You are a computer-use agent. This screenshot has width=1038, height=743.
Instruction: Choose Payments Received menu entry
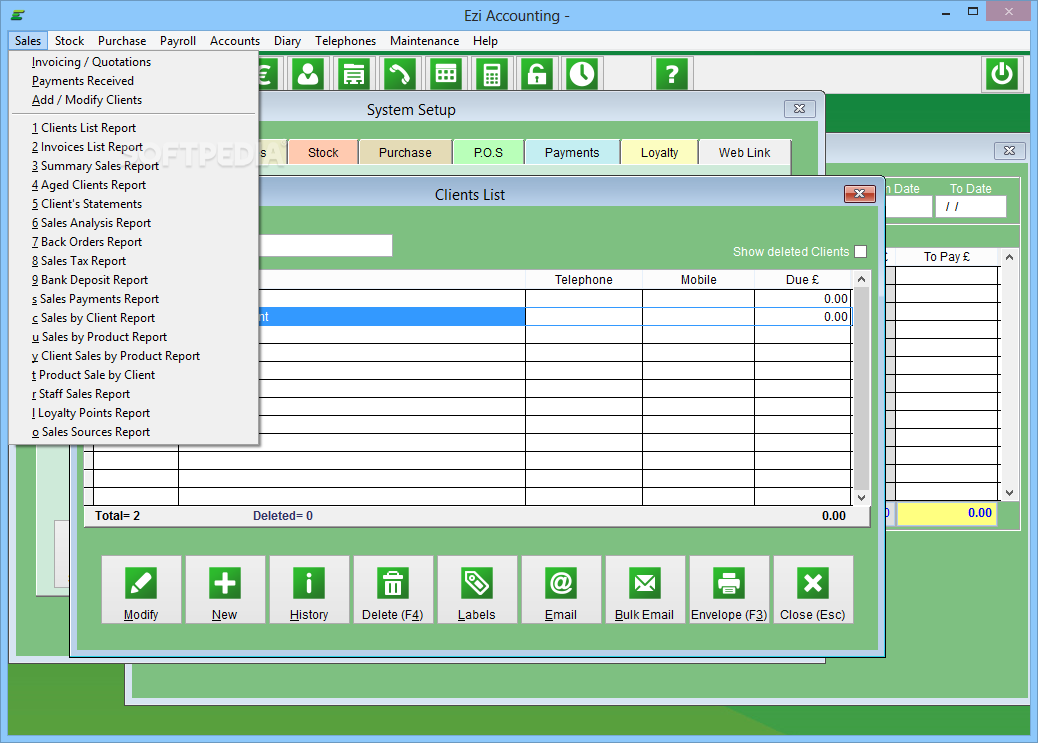coord(134,81)
